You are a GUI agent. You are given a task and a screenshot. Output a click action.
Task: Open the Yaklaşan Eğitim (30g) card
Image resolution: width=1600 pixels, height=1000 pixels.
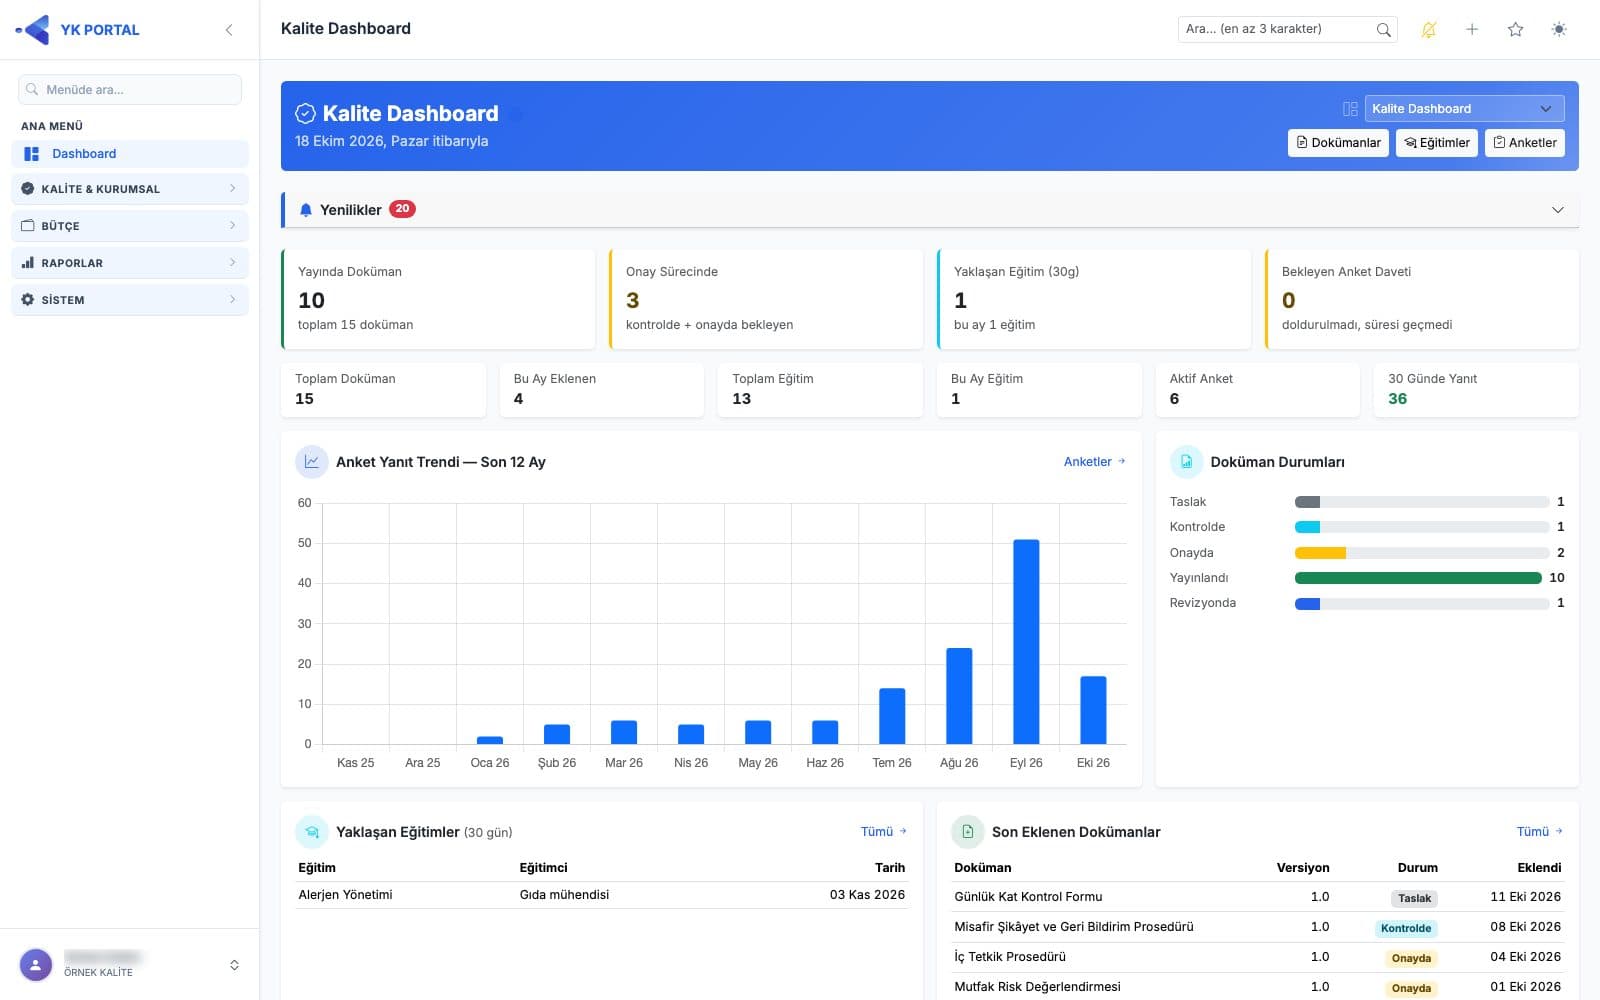tap(1094, 299)
